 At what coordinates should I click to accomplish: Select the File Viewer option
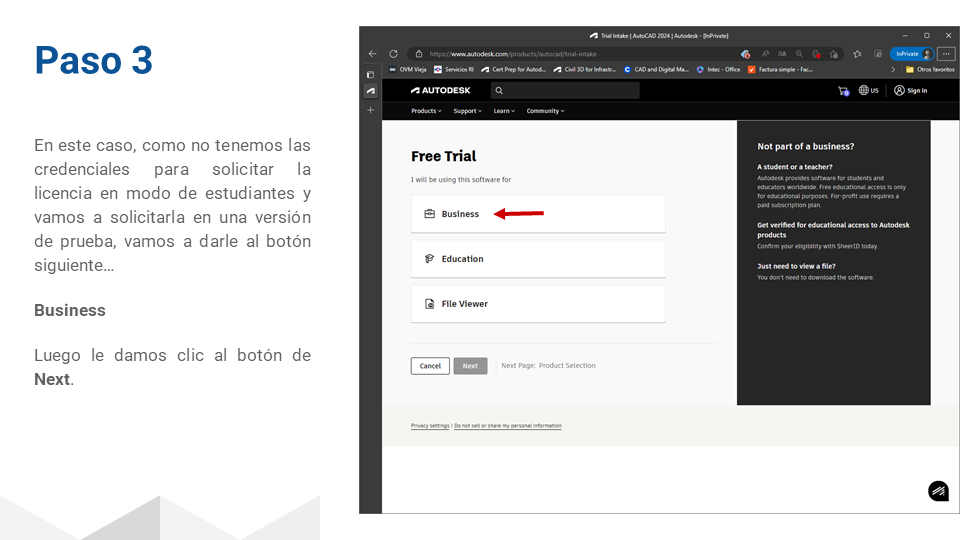(x=538, y=304)
